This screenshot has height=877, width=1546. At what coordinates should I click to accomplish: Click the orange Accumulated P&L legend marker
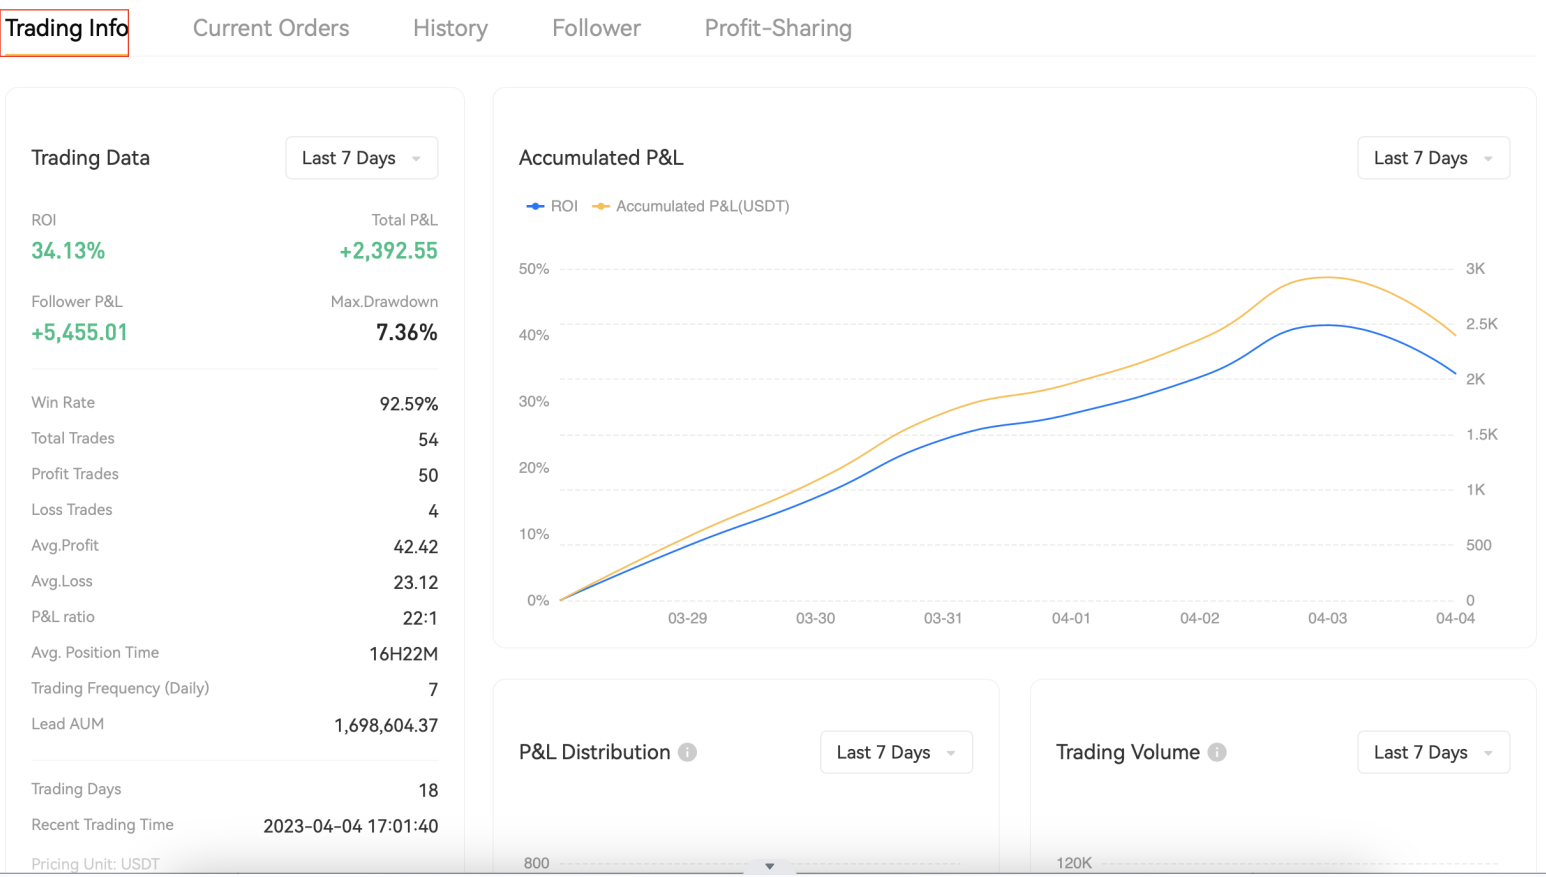(x=601, y=206)
